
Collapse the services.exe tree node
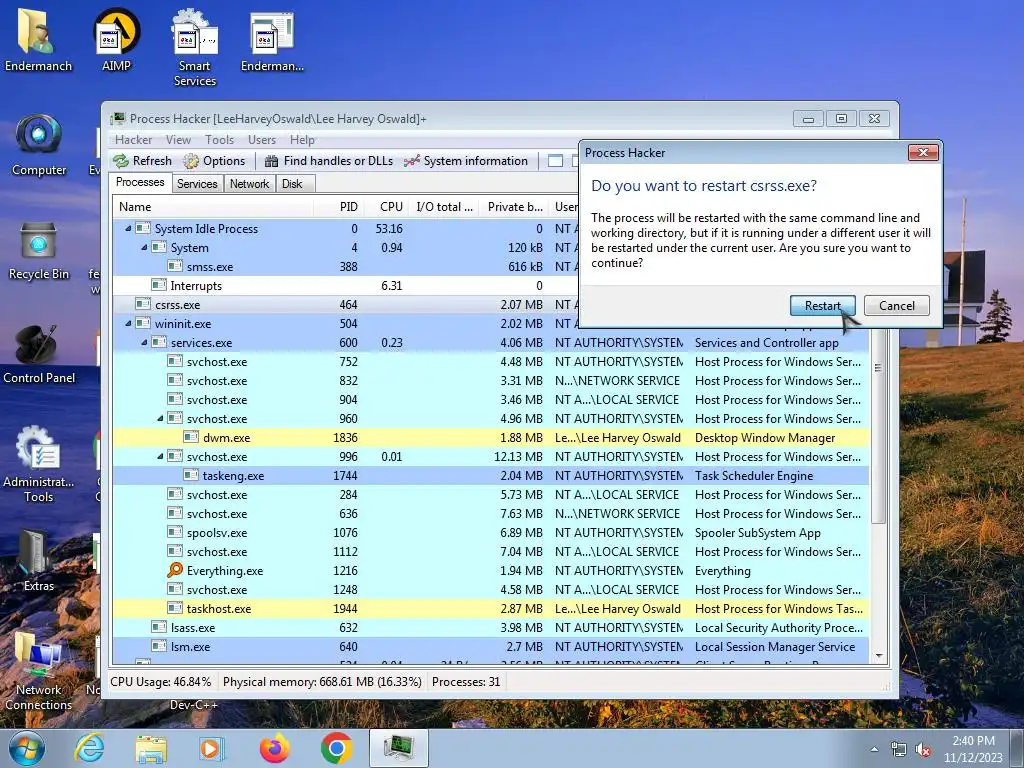pyautogui.click(x=144, y=342)
